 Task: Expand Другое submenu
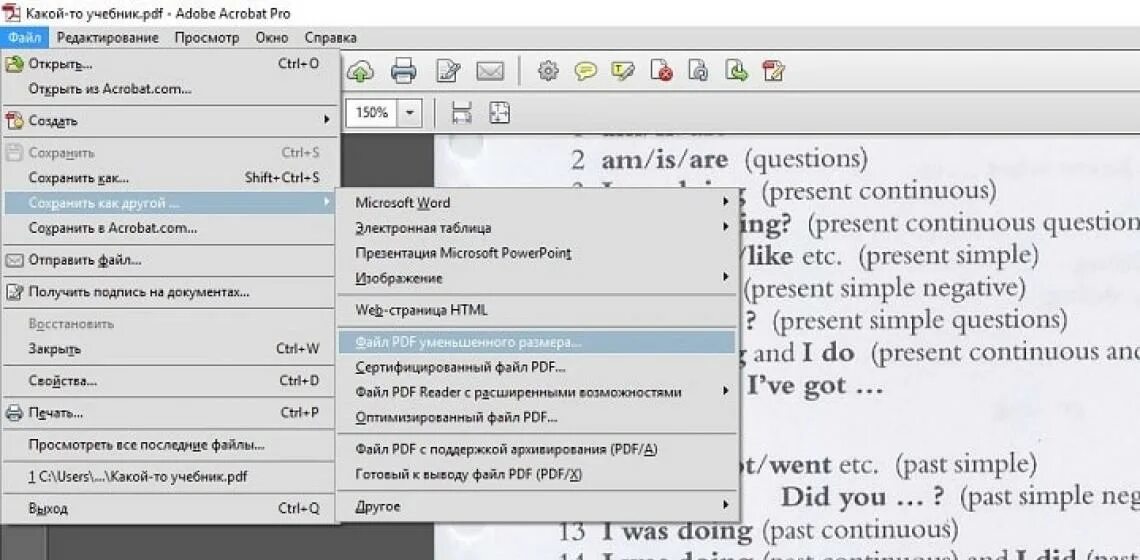pyautogui.click(x=537, y=506)
